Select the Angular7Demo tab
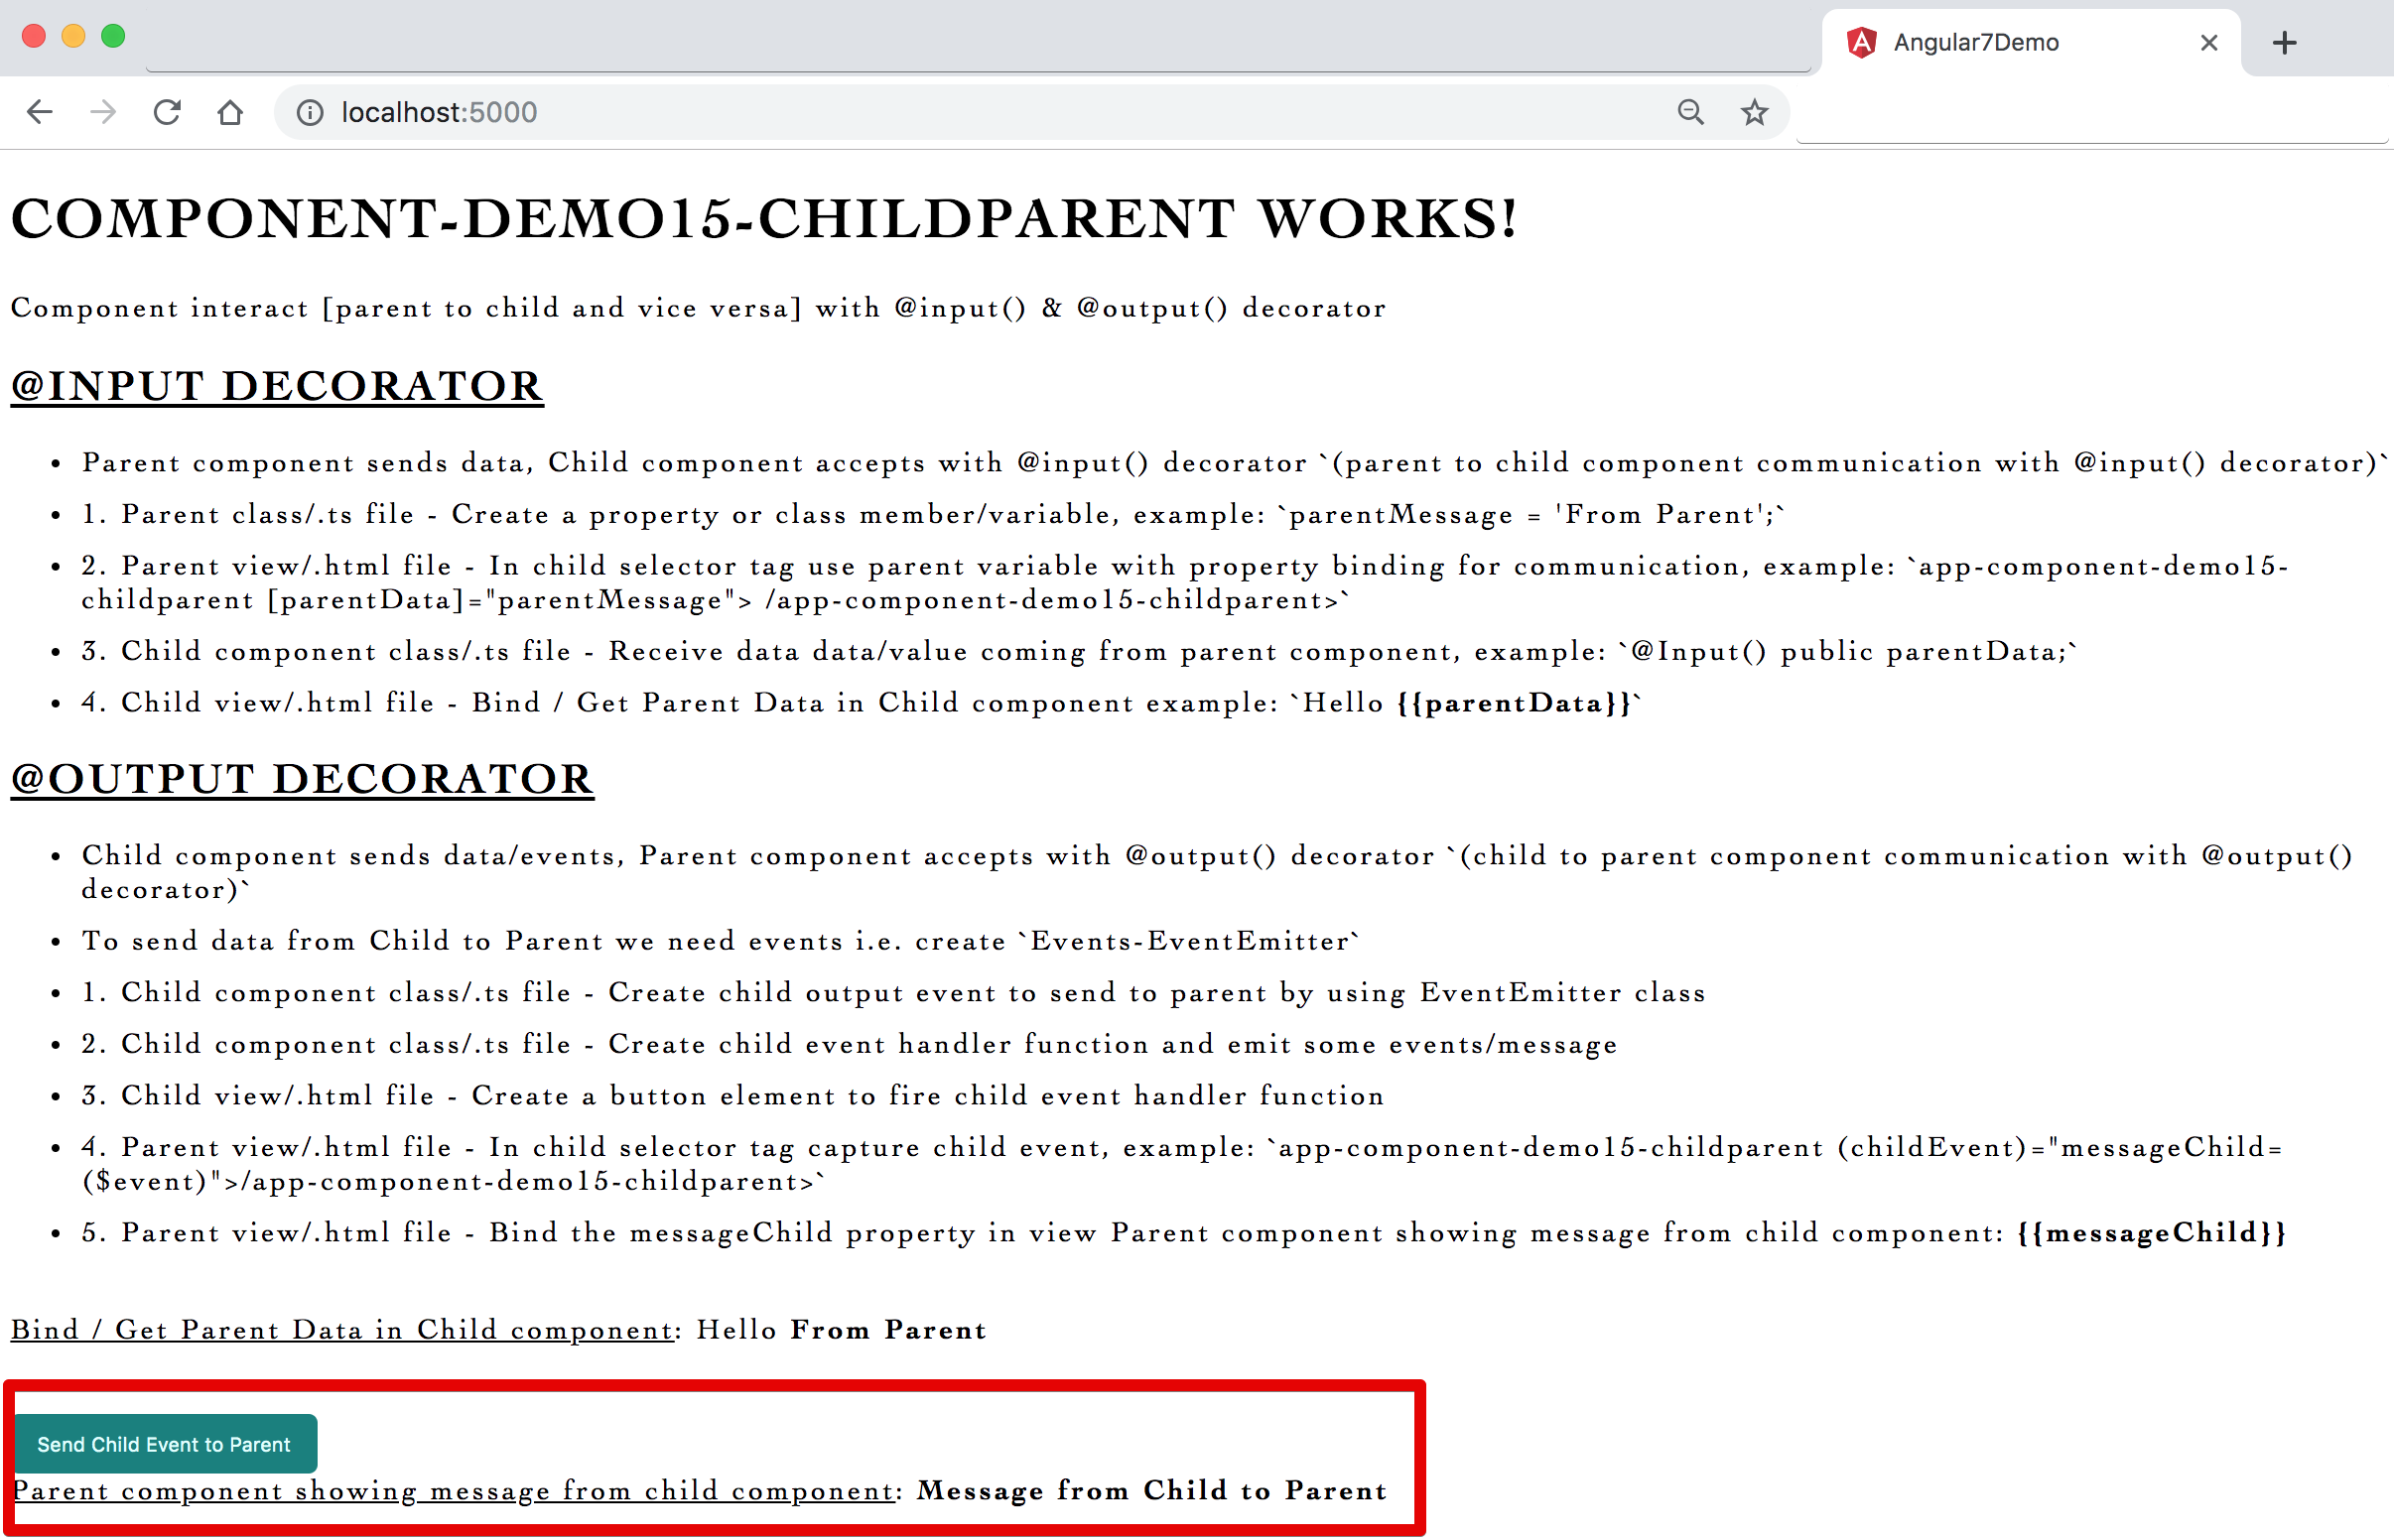2394x1540 pixels. coord(2000,43)
